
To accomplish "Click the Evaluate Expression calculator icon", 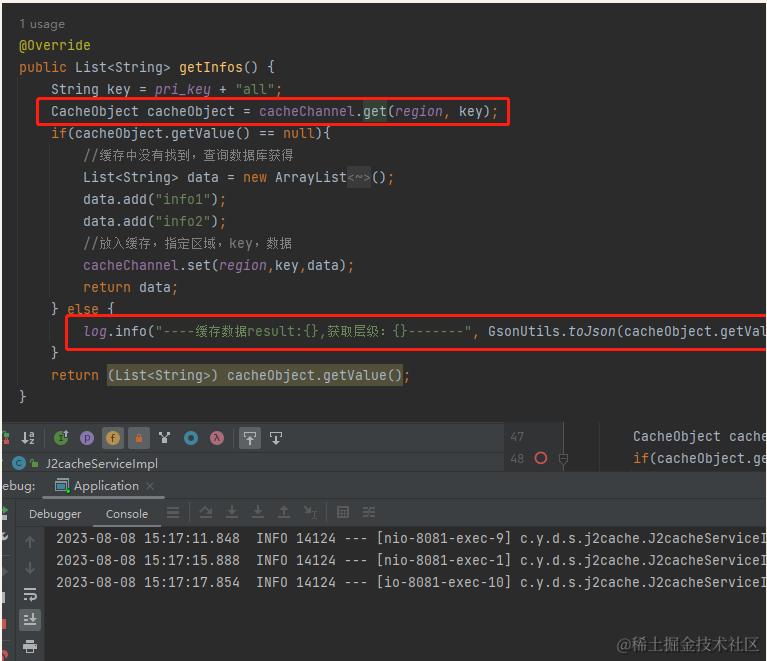I will coord(343,512).
